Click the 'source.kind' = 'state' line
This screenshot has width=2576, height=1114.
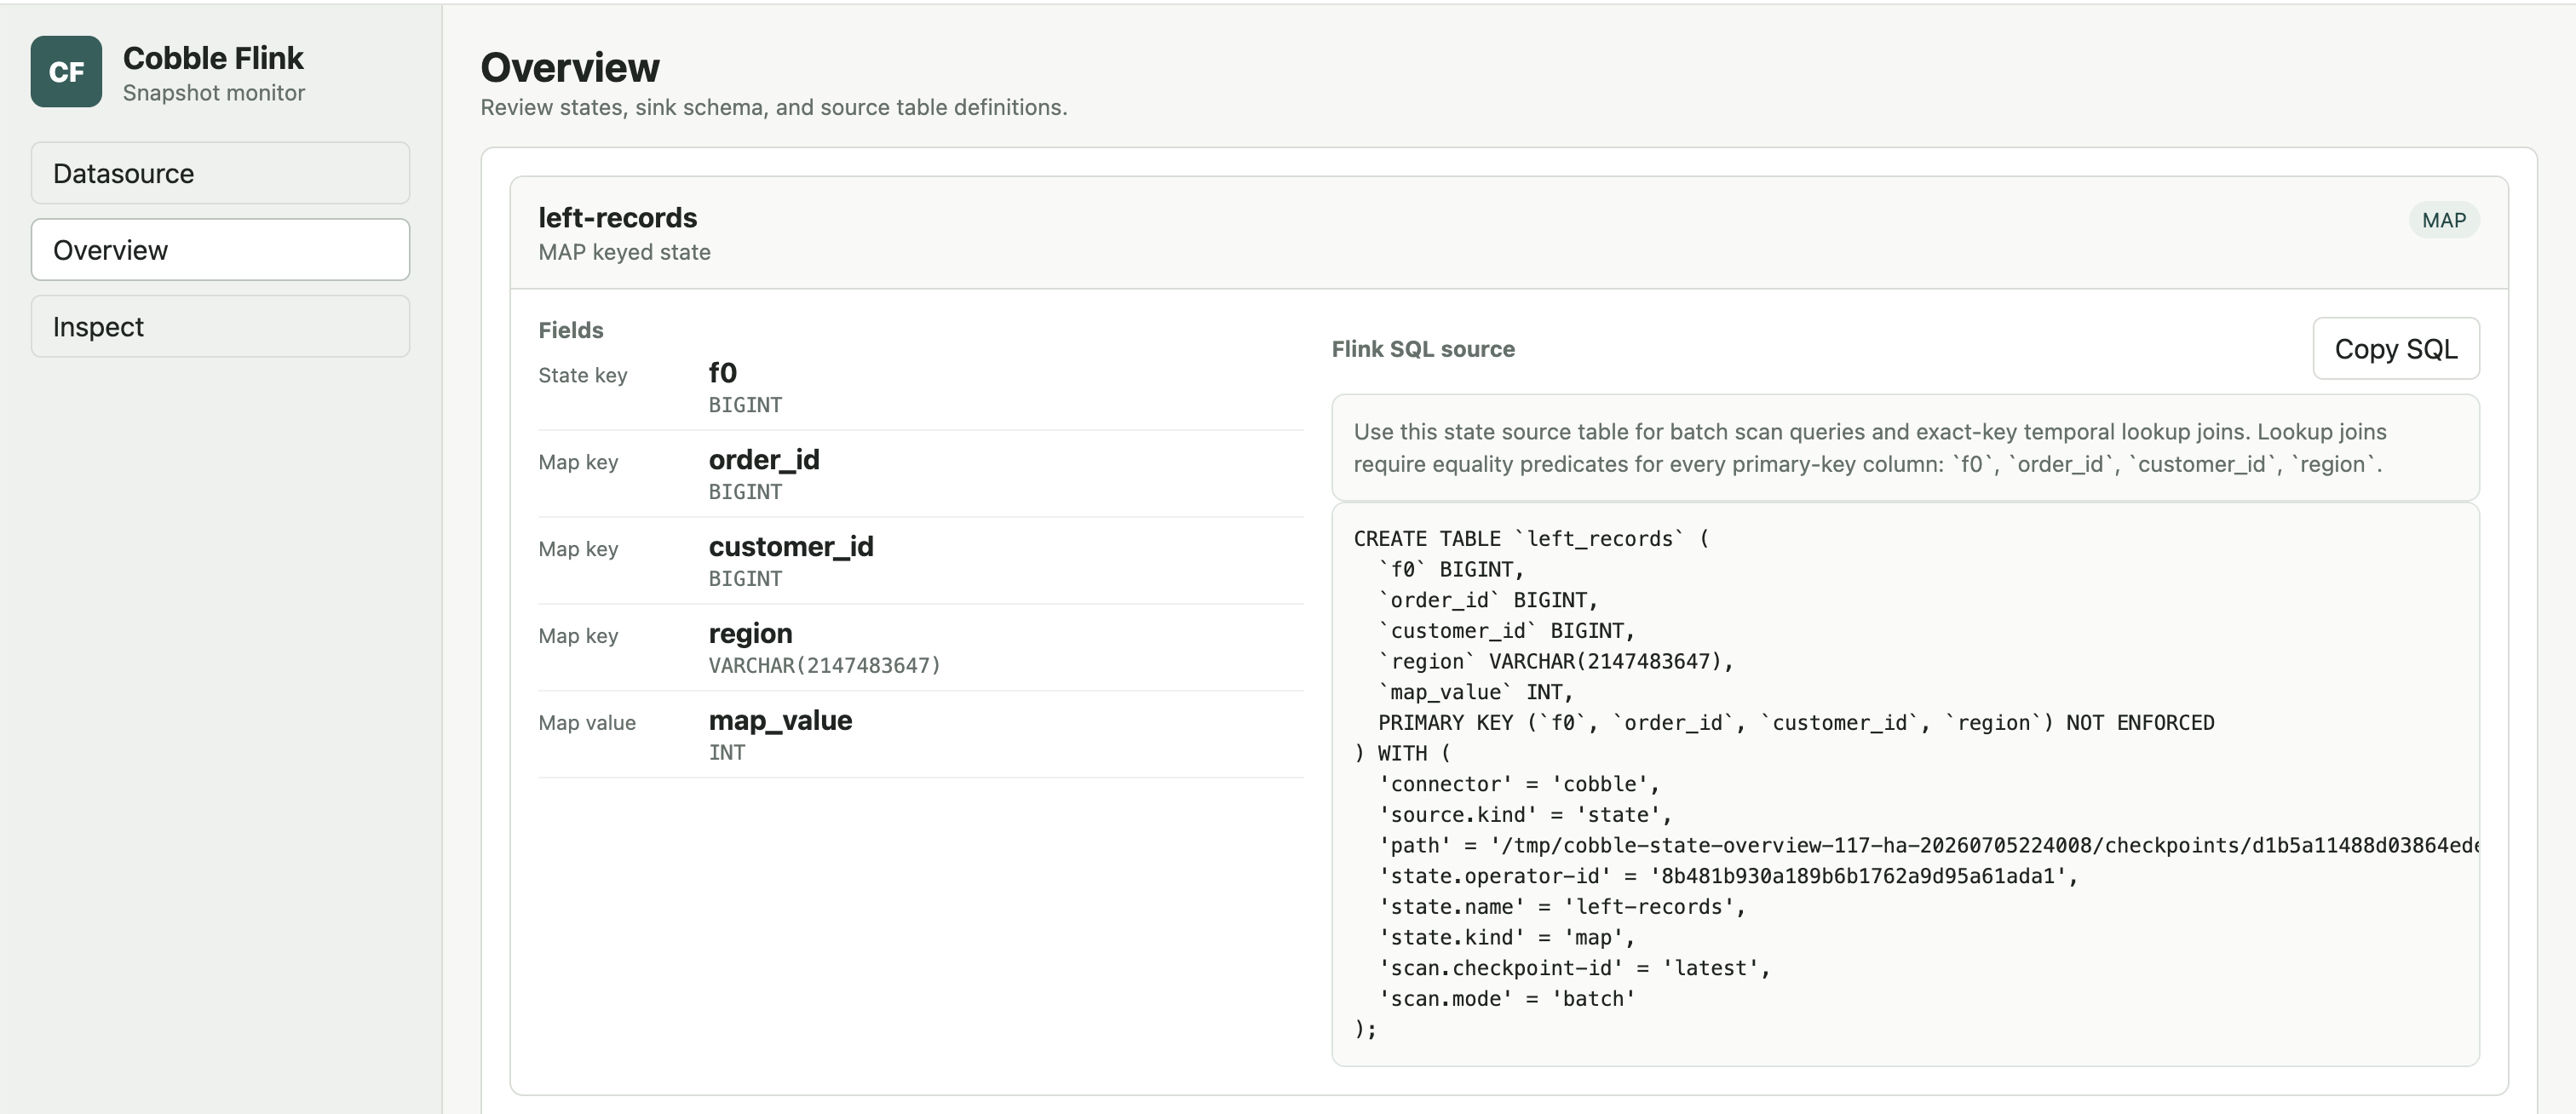(1525, 815)
